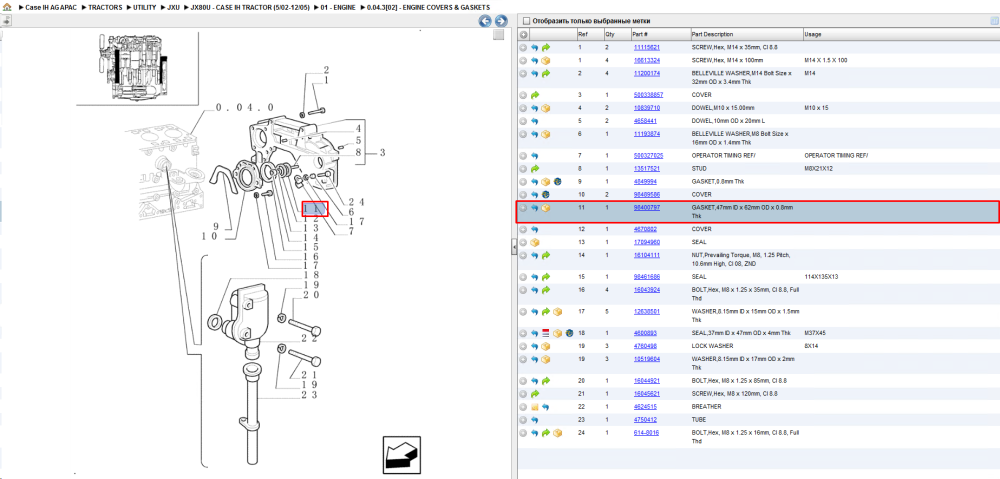Image resolution: width=1000 pixels, height=479 pixels.
Task: Click the next illustration arrow button
Action: [501, 21]
